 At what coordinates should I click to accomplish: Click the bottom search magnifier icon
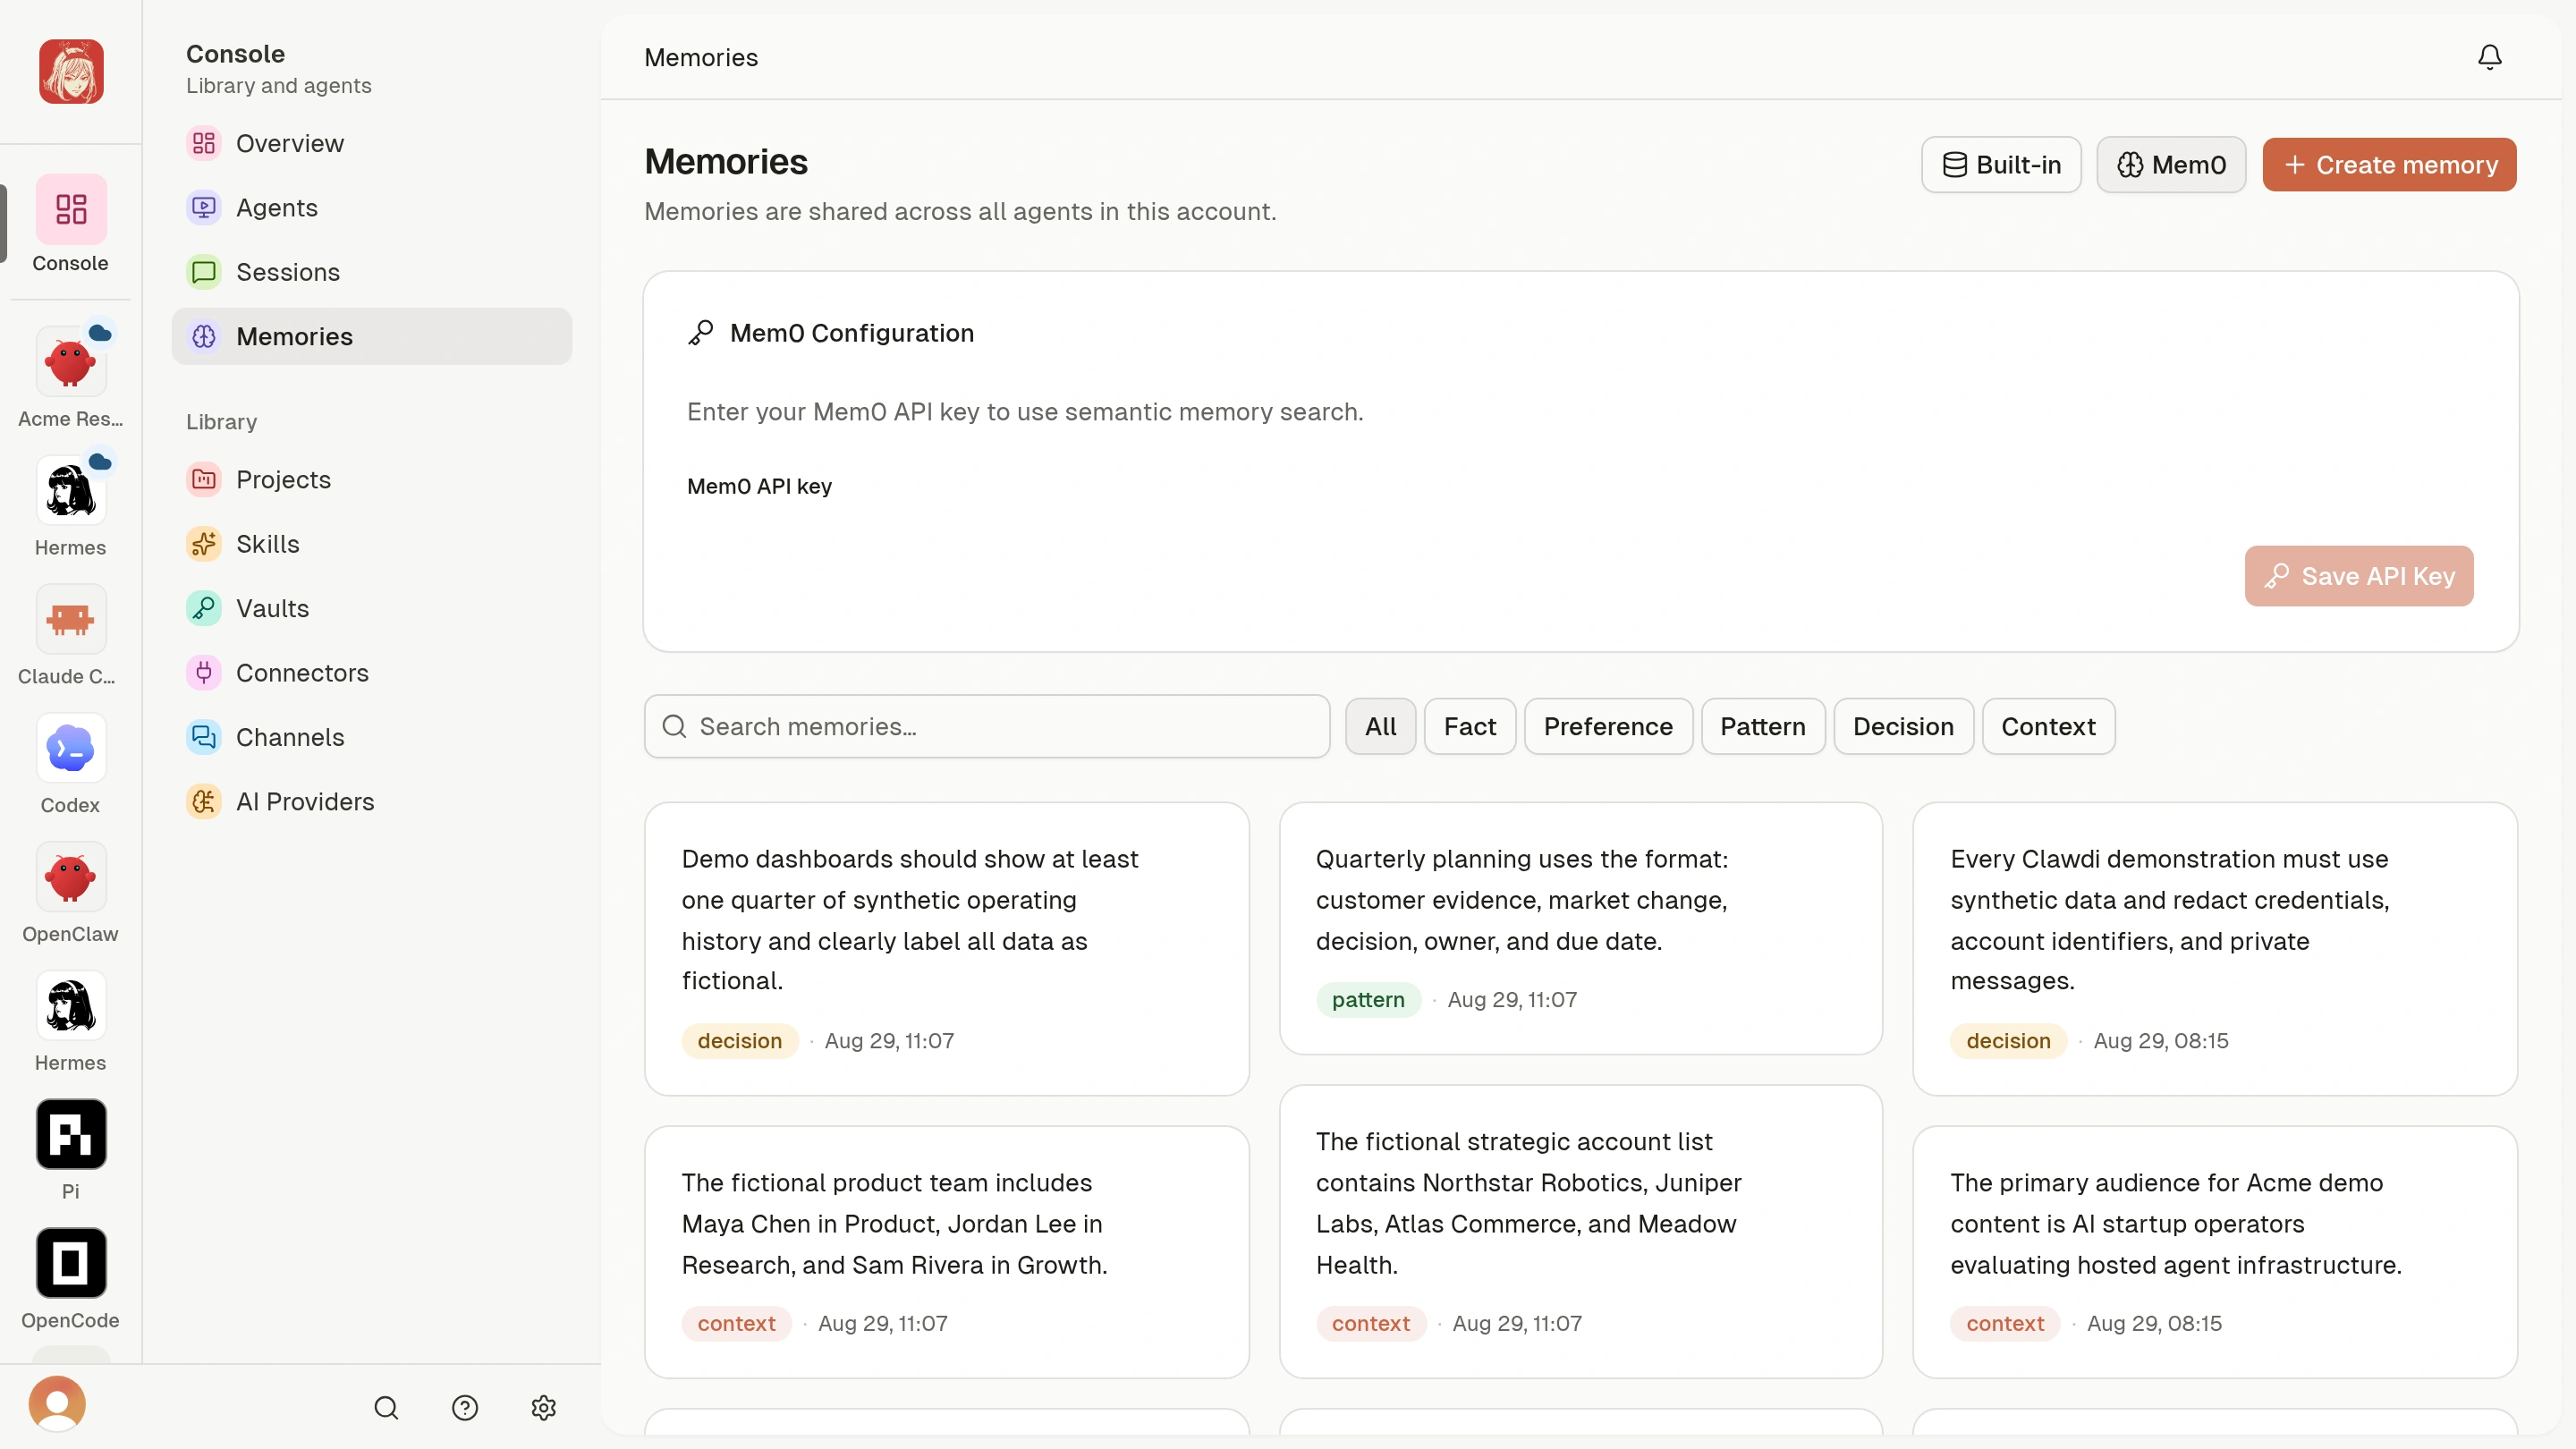[386, 1408]
